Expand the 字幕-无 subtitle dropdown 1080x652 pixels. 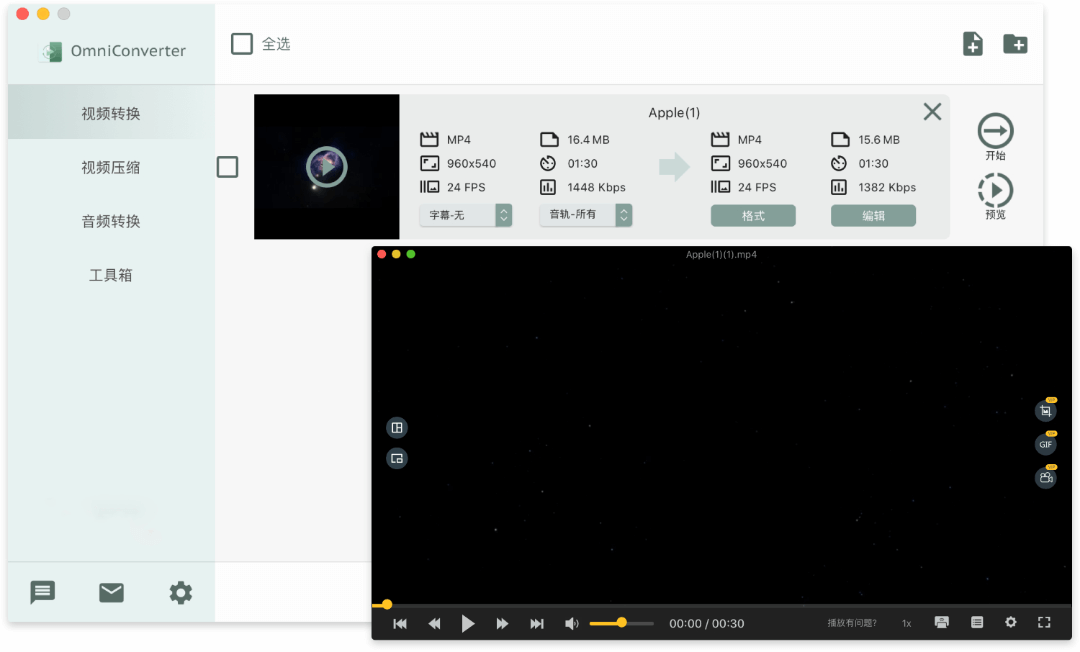(x=466, y=215)
